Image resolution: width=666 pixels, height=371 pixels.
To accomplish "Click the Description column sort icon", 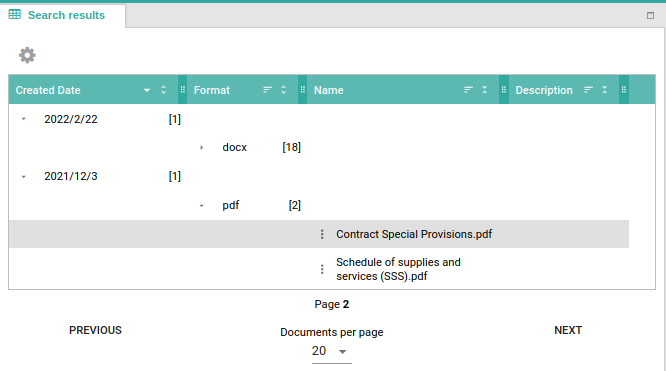I will [x=588, y=90].
